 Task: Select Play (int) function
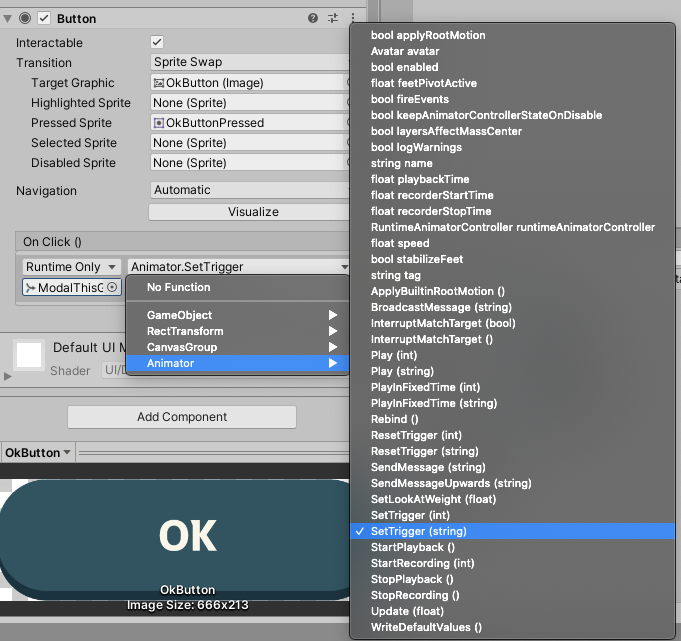512,355
